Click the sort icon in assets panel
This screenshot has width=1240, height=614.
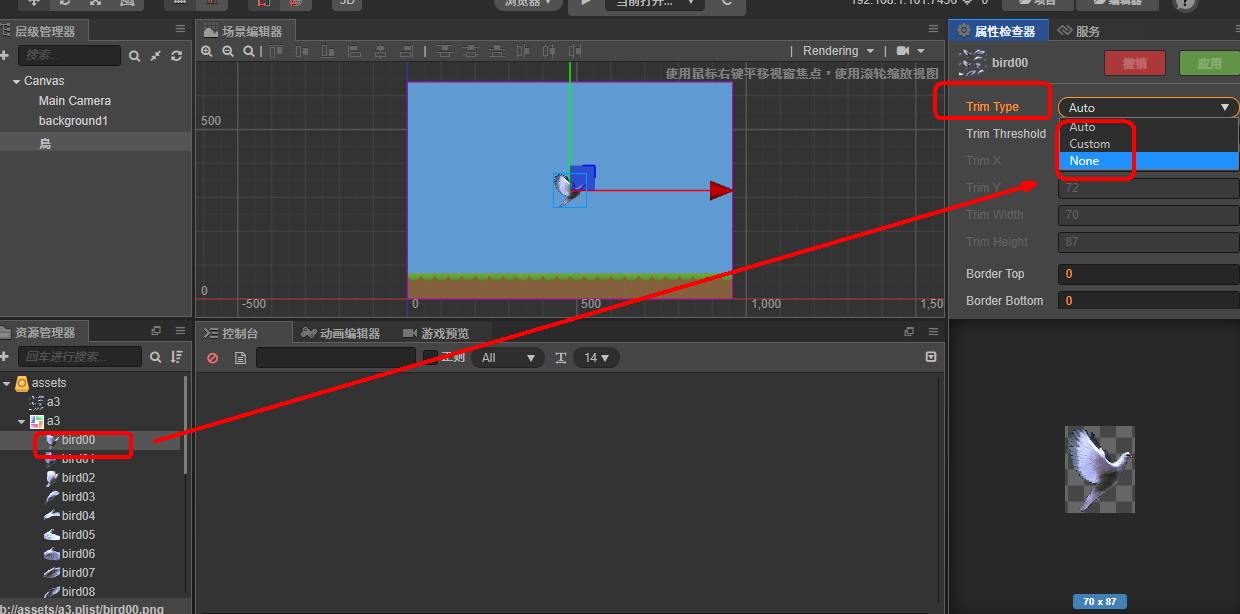click(x=177, y=357)
